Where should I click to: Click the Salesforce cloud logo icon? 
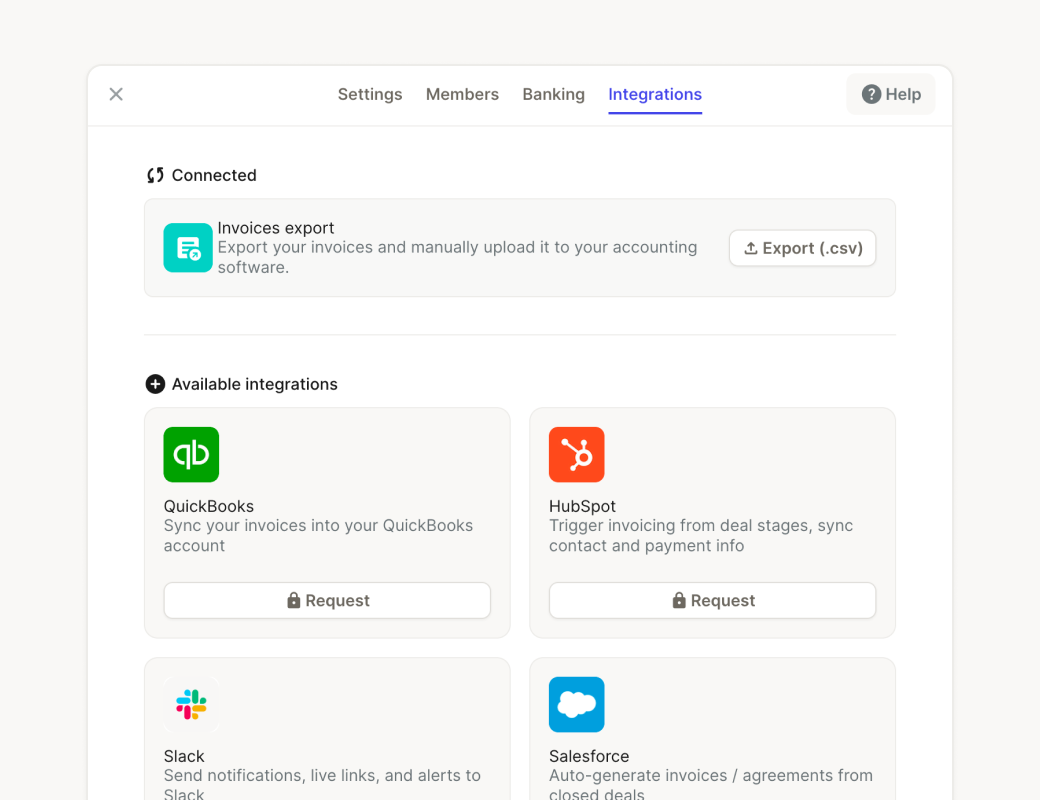click(x=576, y=705)
